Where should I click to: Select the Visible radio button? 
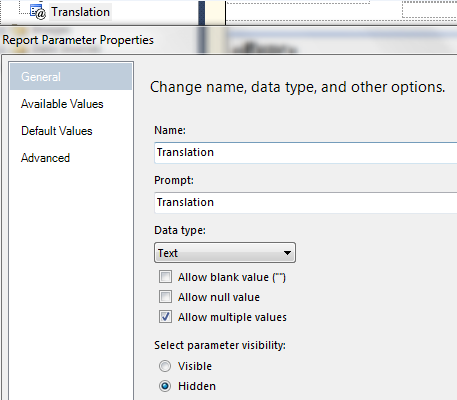pyautogui.click(x=165, y=366)
